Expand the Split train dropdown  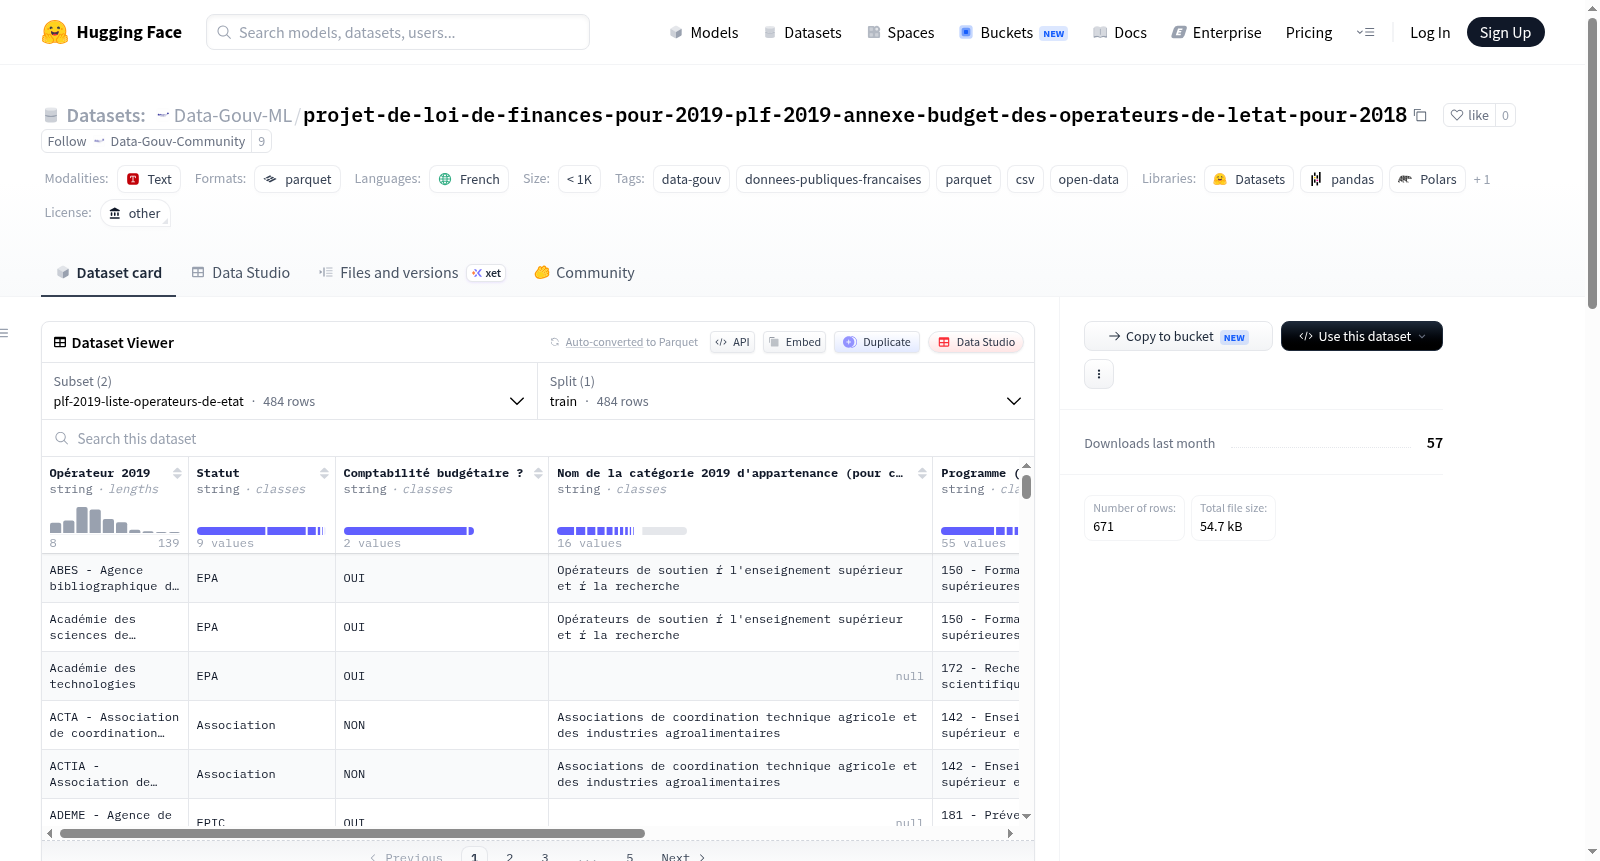[x=785, y=391]
